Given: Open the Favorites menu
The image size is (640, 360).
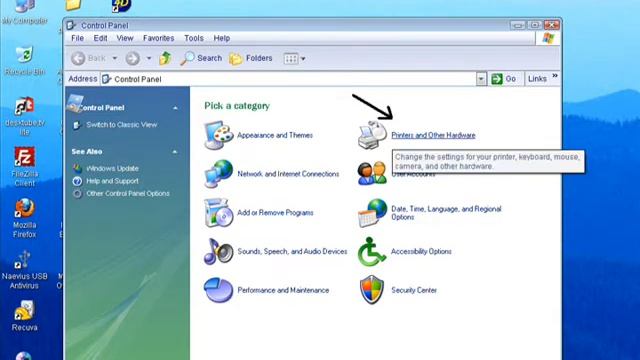Looking at the screenshot, I should click(x=158, y=38).
